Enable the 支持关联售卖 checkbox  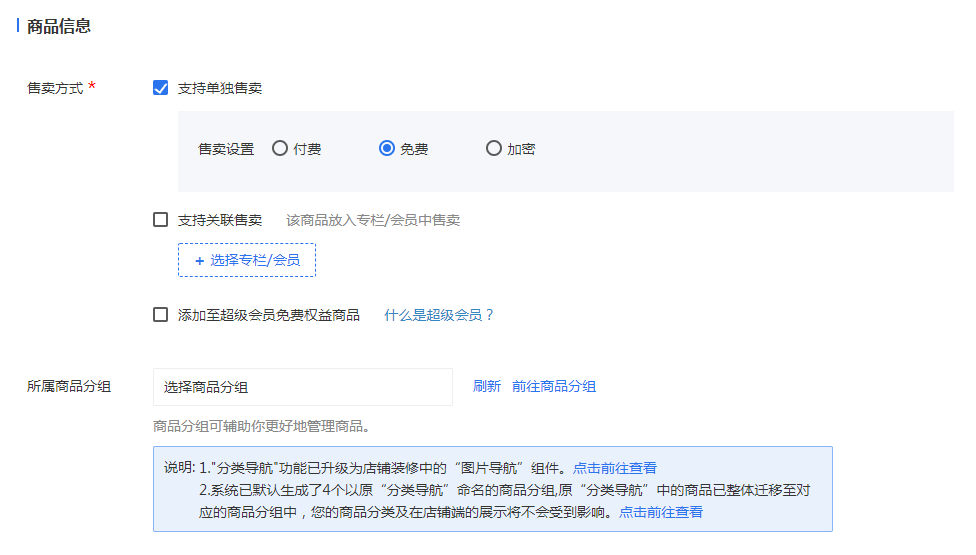161,220
